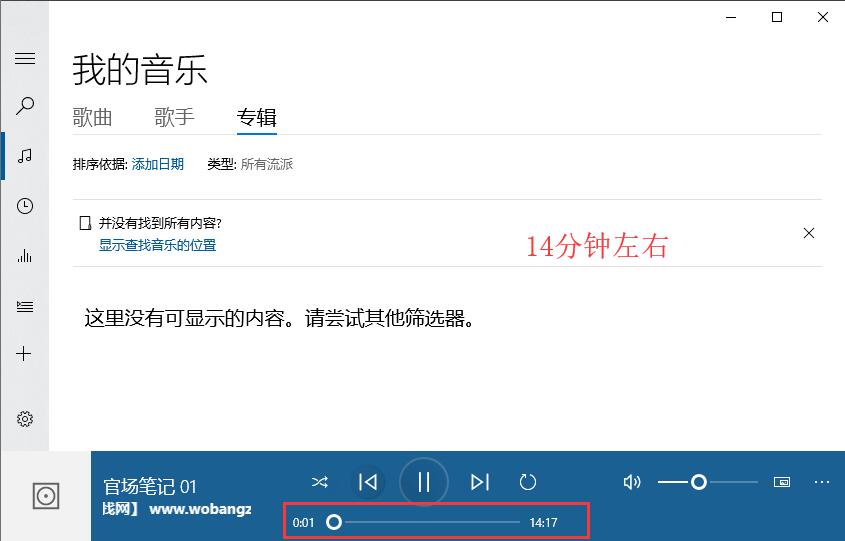Open more options ellipsis in player bar

click(822, 482)
